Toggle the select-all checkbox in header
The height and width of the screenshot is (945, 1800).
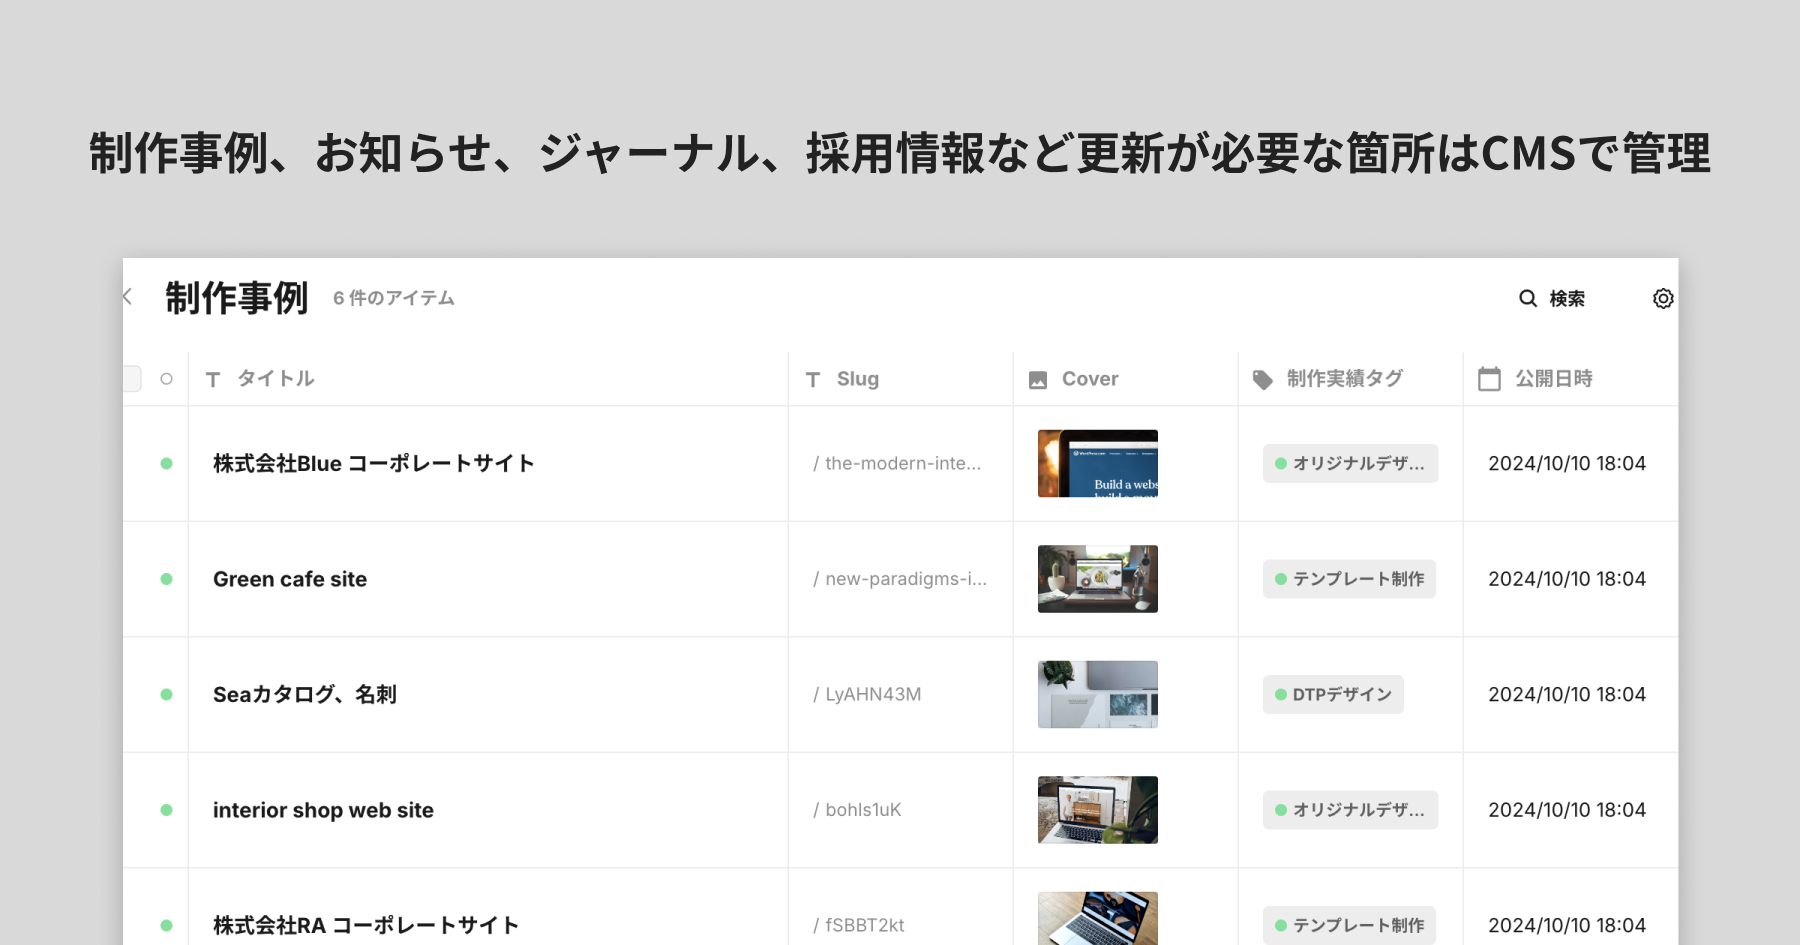click(x=131, y=379)
